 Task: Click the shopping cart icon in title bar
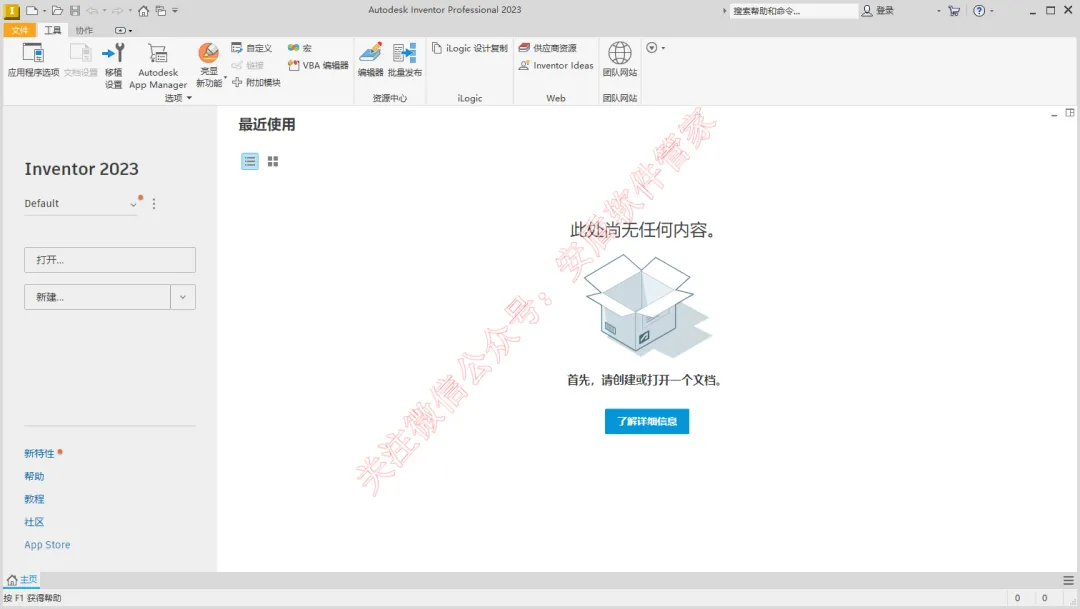tap(954, 11)
